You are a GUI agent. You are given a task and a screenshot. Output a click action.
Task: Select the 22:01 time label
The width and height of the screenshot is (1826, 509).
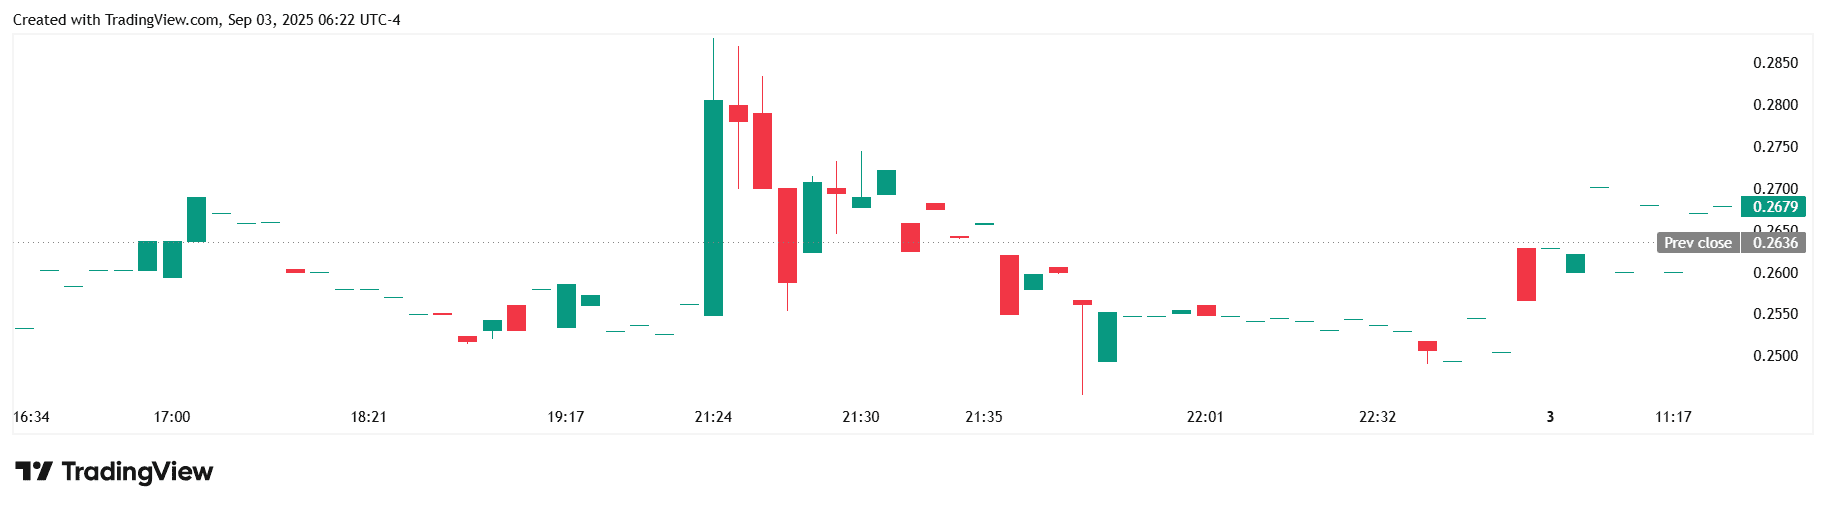click(1205, 417)
